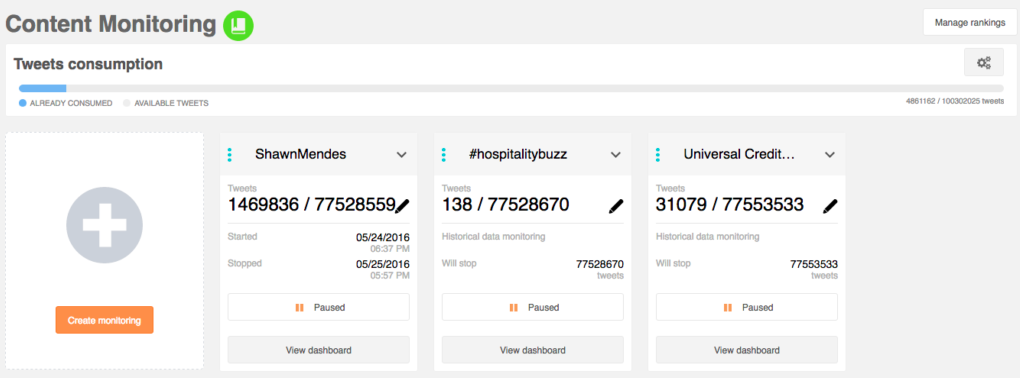This screenshot has width=1020, height=378.
Task: Open #hospitalitybuzz card three-dot menu
Action: click(x=444, y=154)
